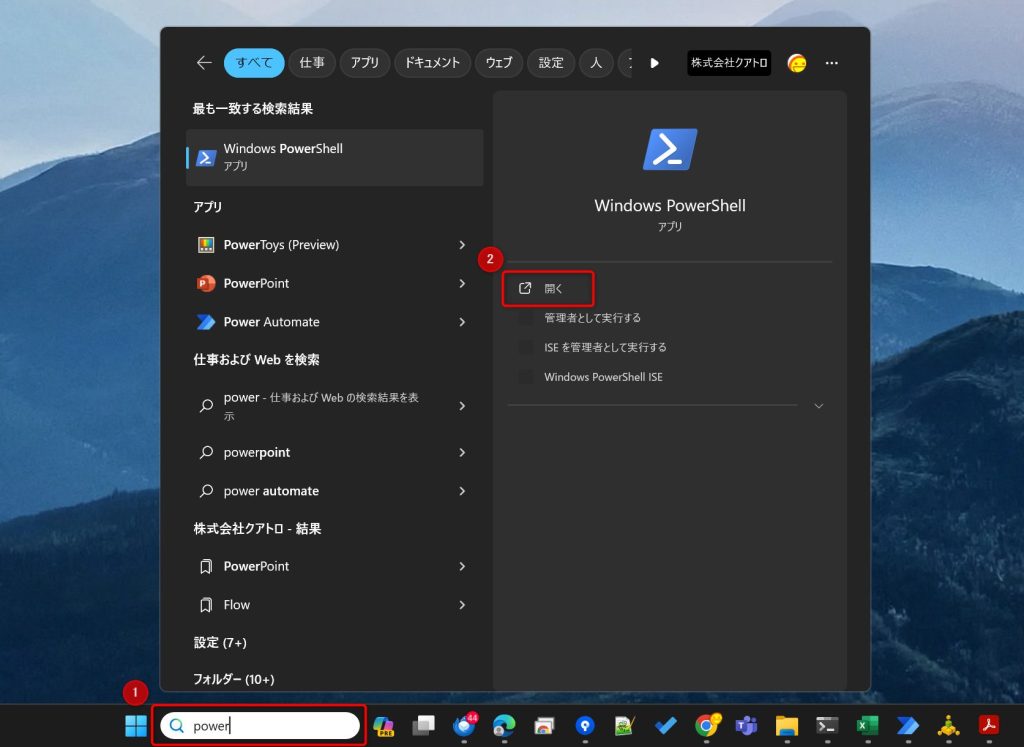Select the power automate search suggestion
The height and width of the screenshot is (747, 1024).
tap(334, 491)
